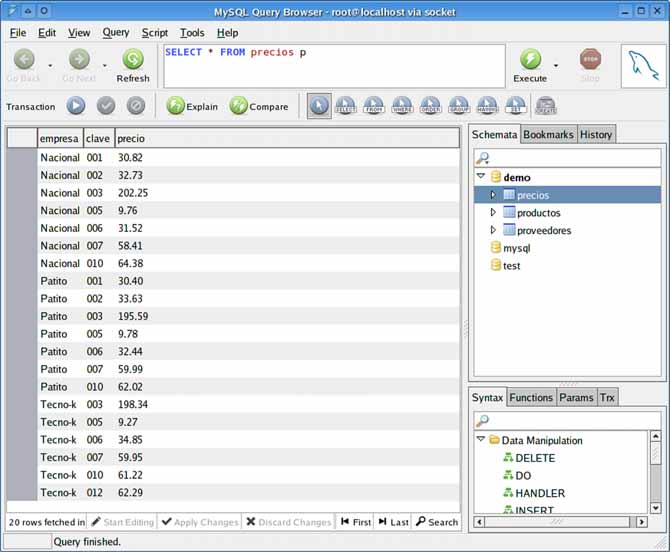Expand the precios table node

coord(493,195)
